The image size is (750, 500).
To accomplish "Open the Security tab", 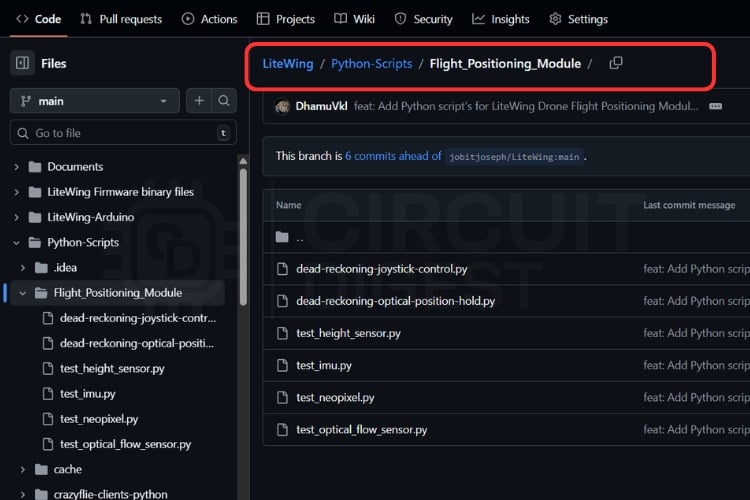I will [x=423, y=19].
